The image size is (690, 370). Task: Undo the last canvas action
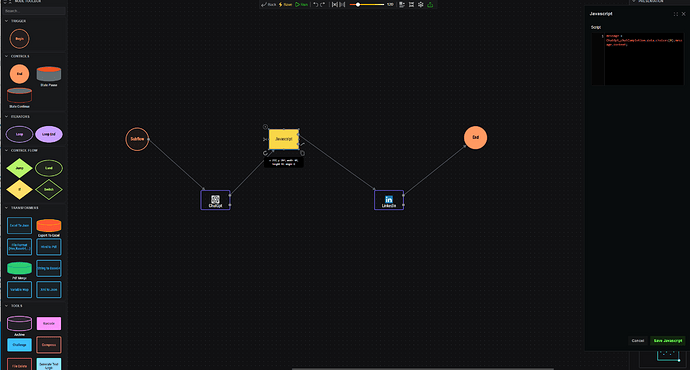coord(316,4)
